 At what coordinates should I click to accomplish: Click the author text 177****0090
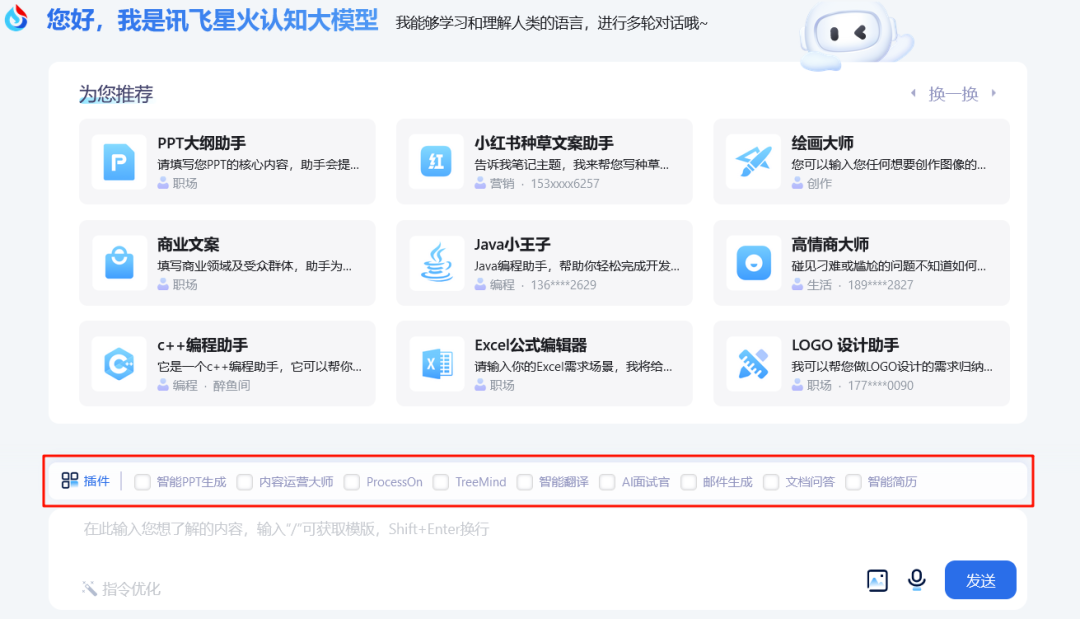880,386
